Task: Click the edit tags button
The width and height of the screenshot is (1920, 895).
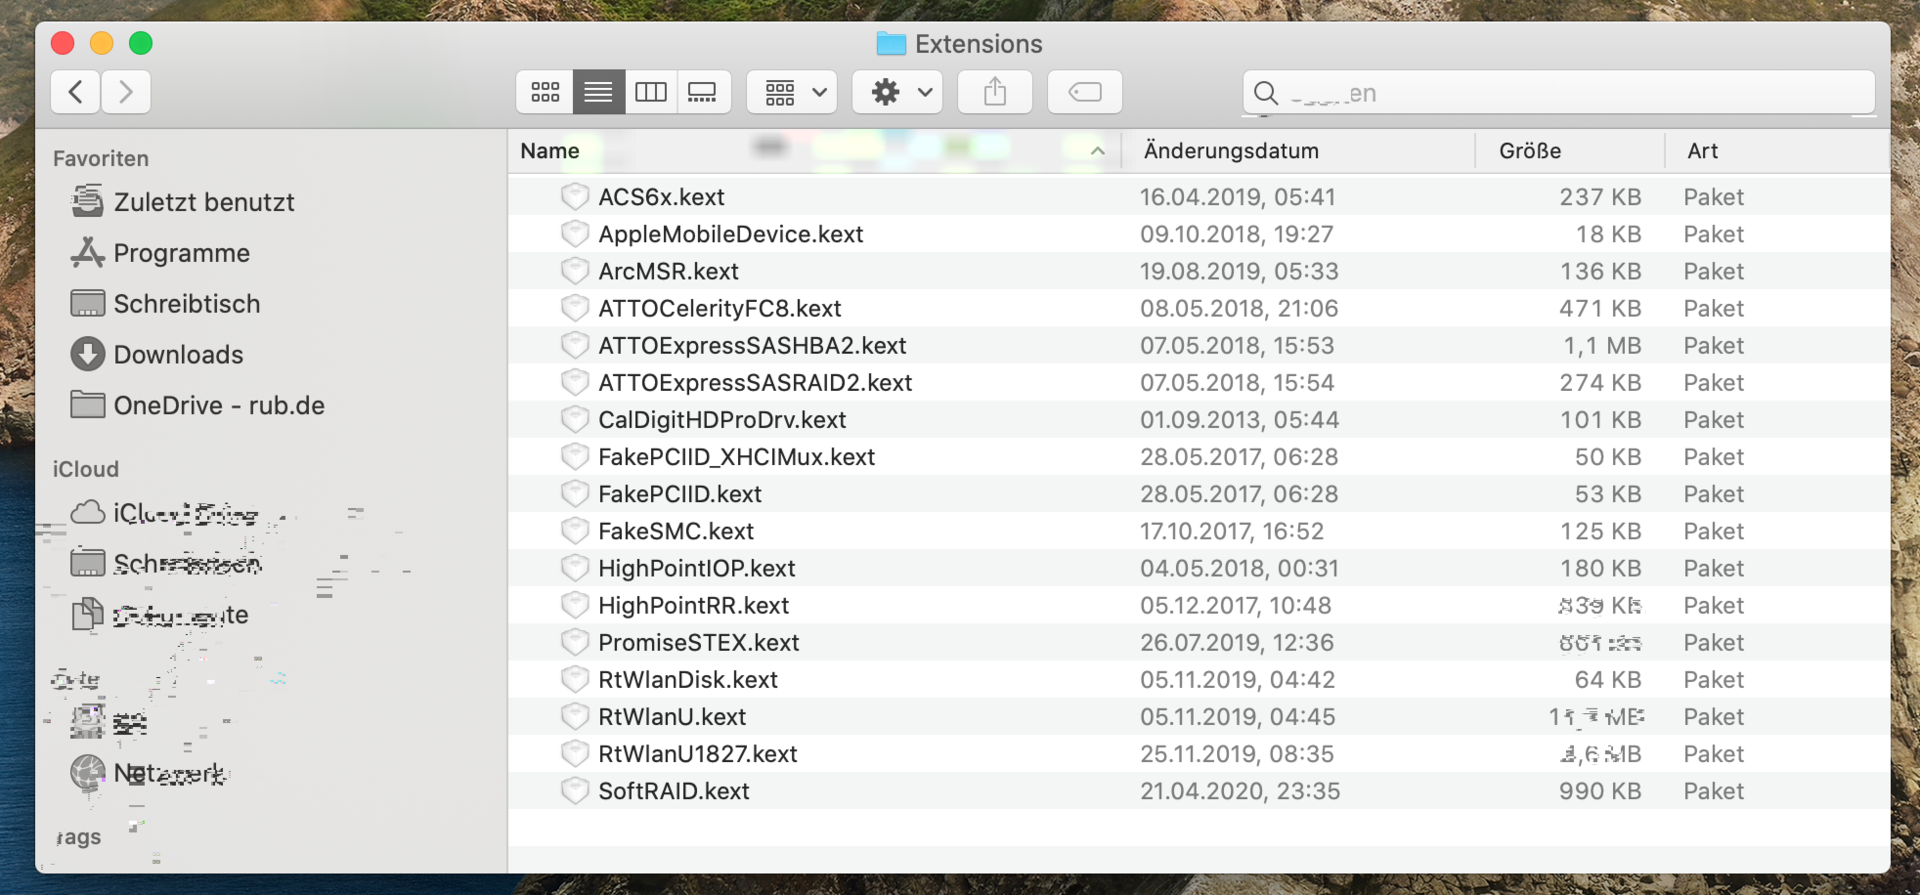Action: (1084, 93)
